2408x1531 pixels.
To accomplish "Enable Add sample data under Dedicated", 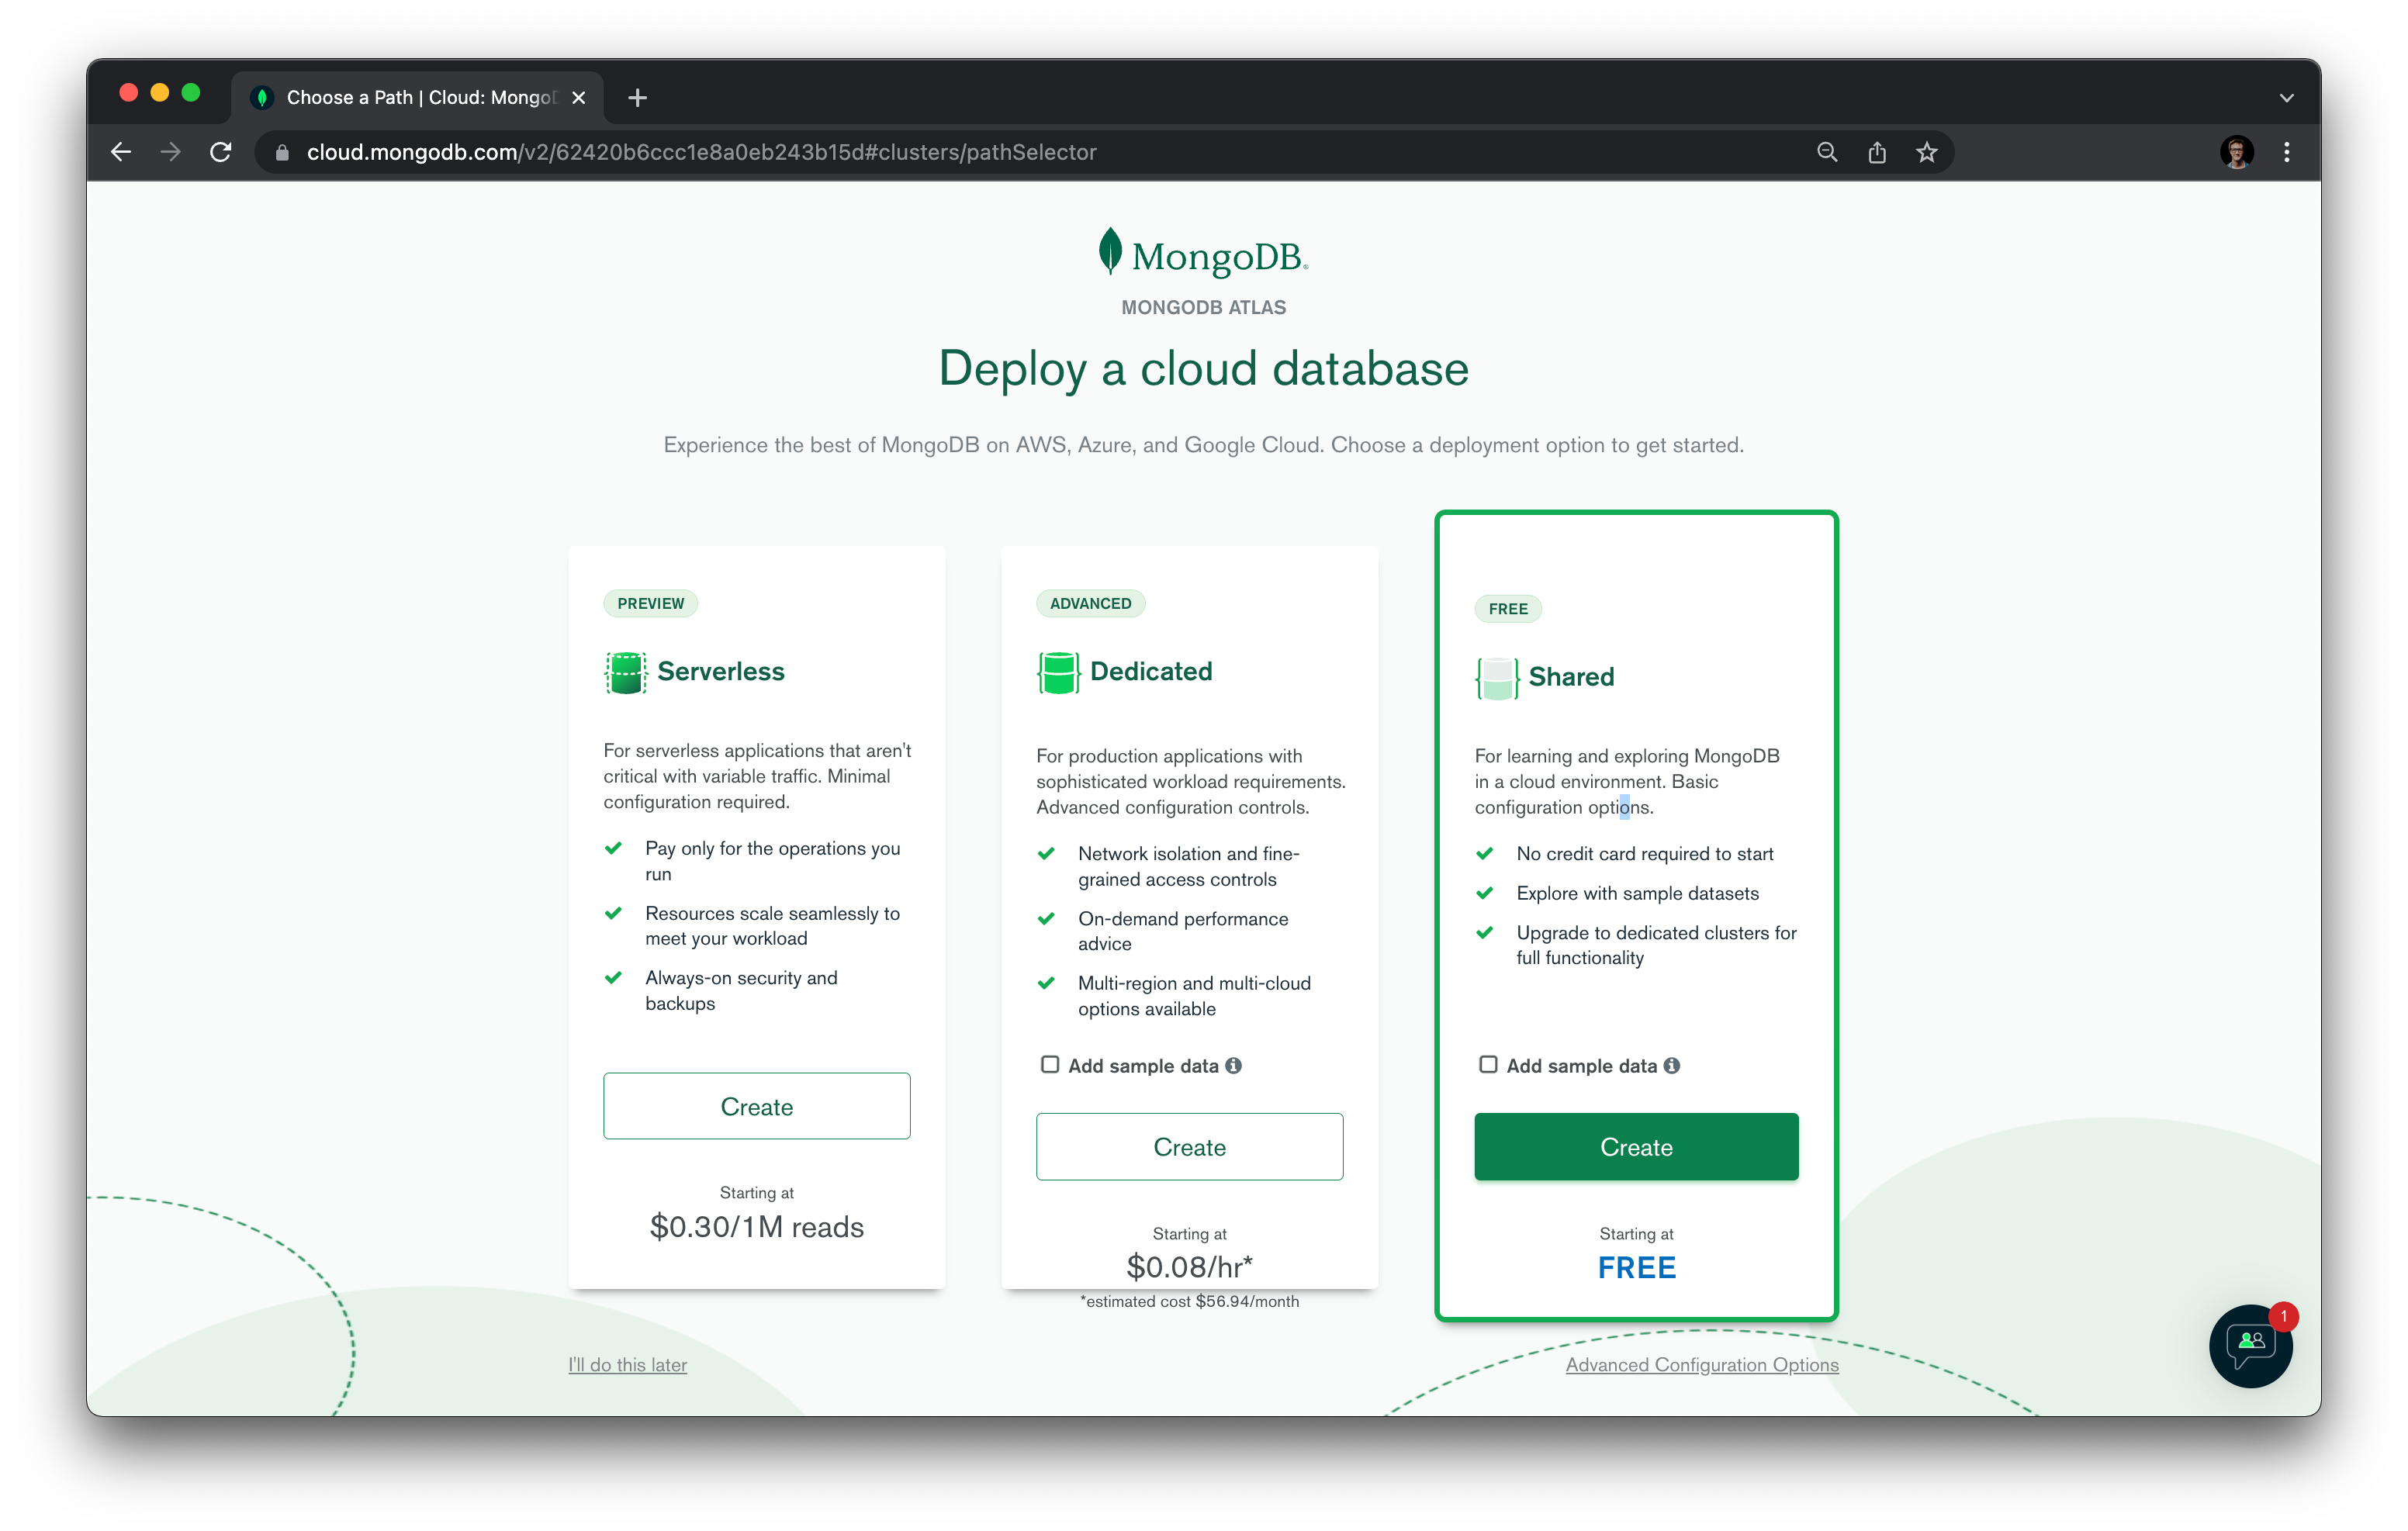I will [x=1050, y=1065].
